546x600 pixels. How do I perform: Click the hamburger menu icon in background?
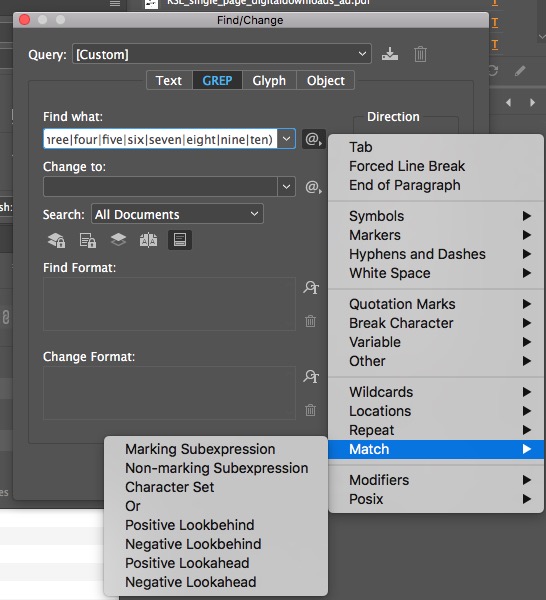click(x=115, y=3)
